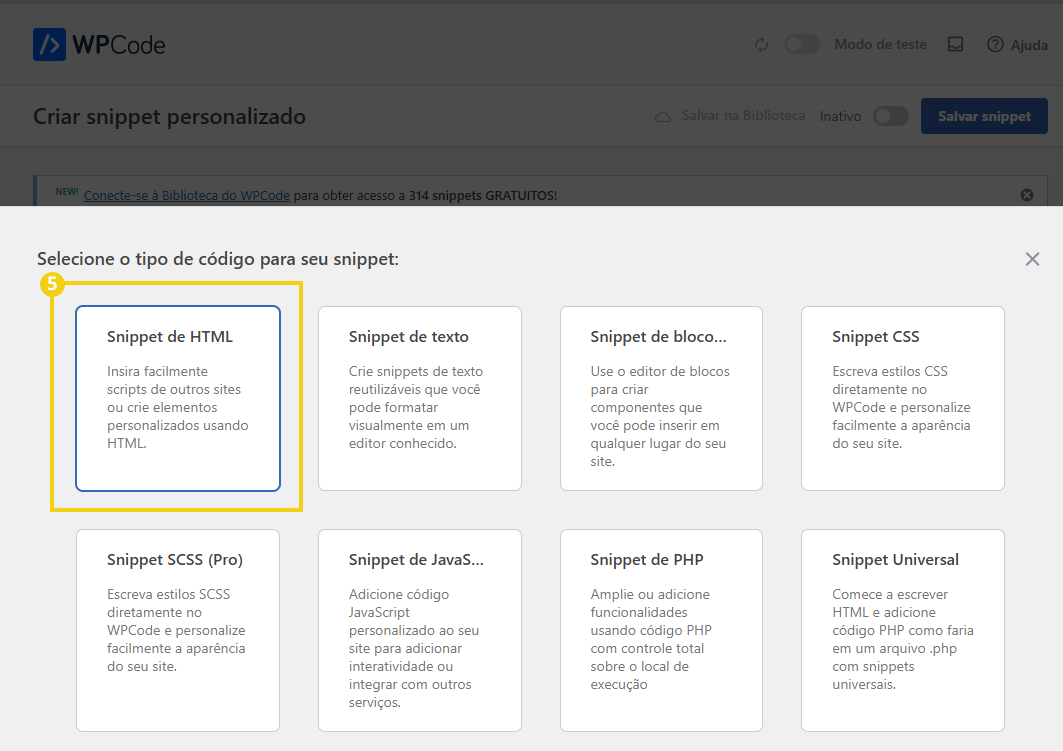Click the '314 snippets GRATUITOS!' text
The height and width of the screenshot is (751, 1063).
483,195
